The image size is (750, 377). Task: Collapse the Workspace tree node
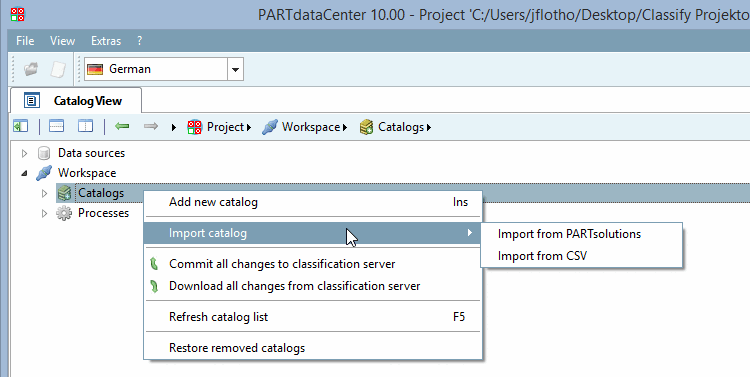point(24,174)
